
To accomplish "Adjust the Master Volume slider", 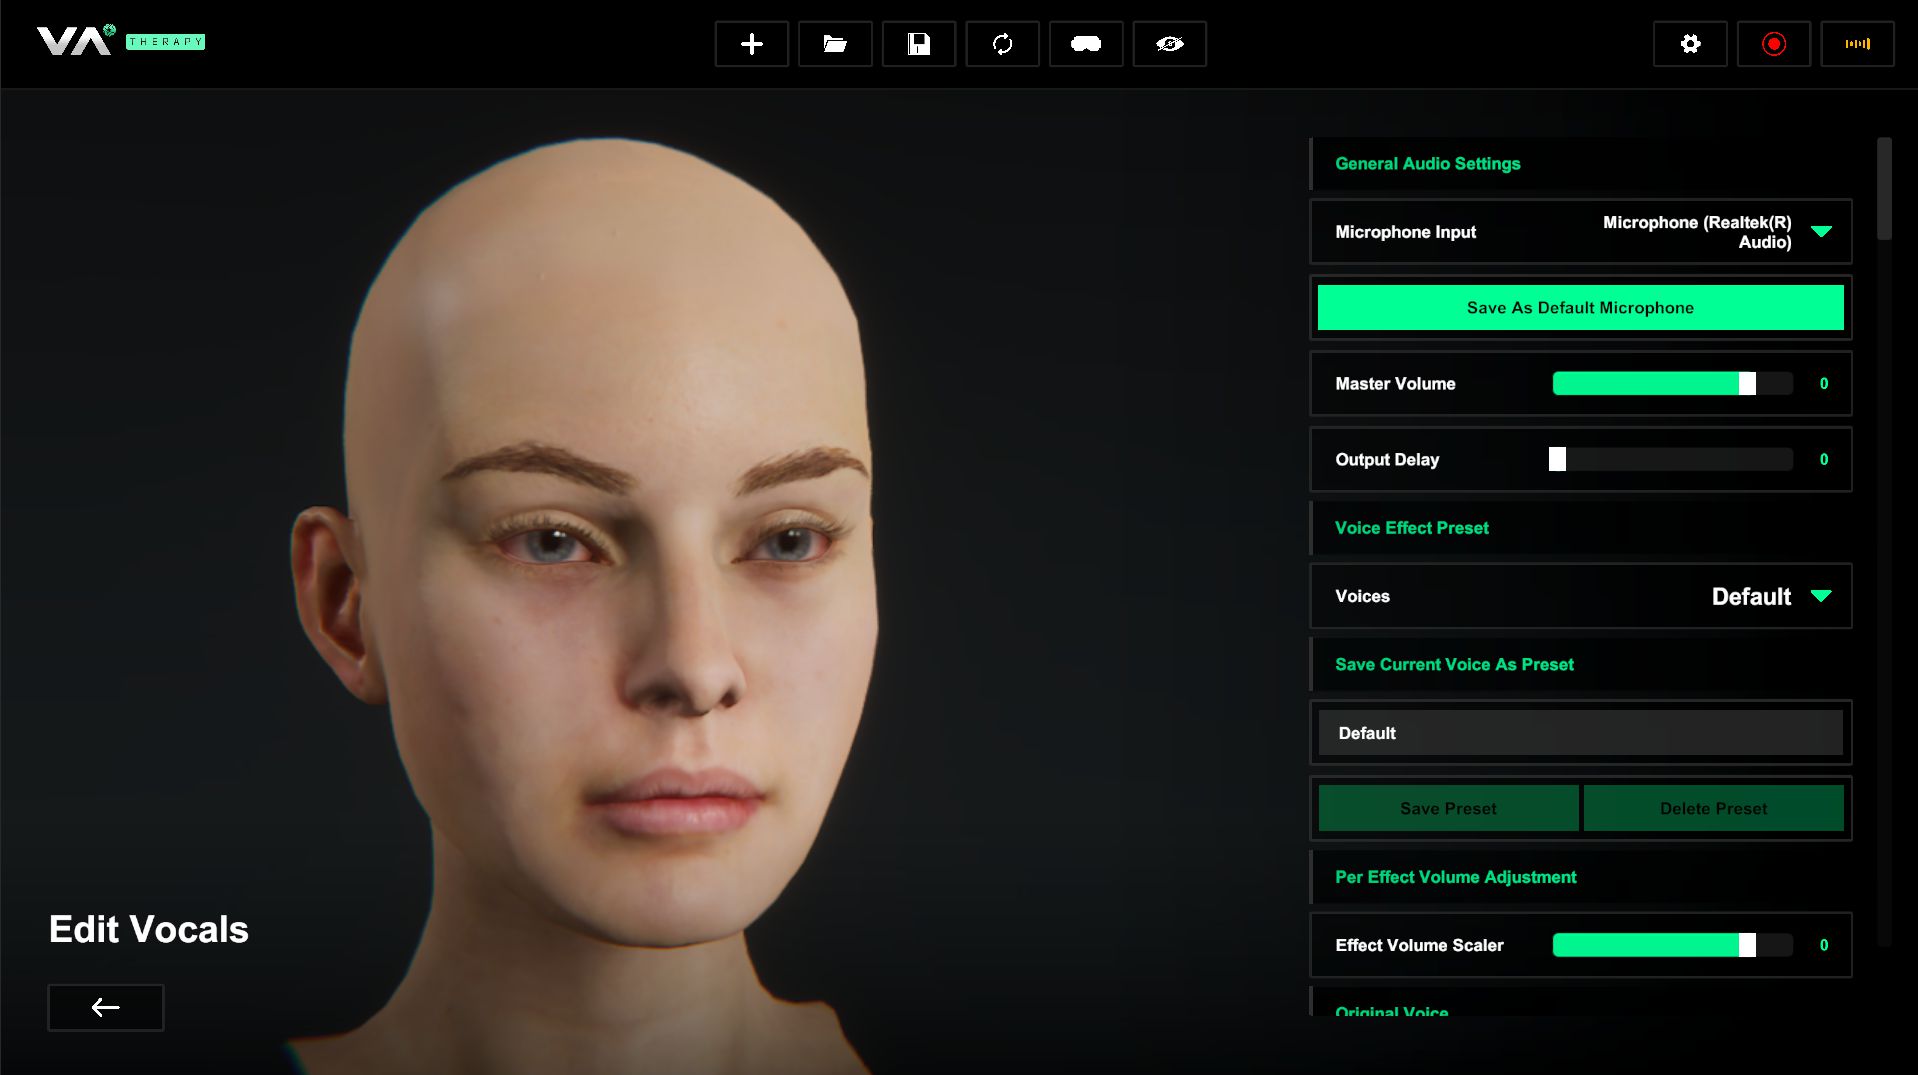I will [x=1671, y=384].
